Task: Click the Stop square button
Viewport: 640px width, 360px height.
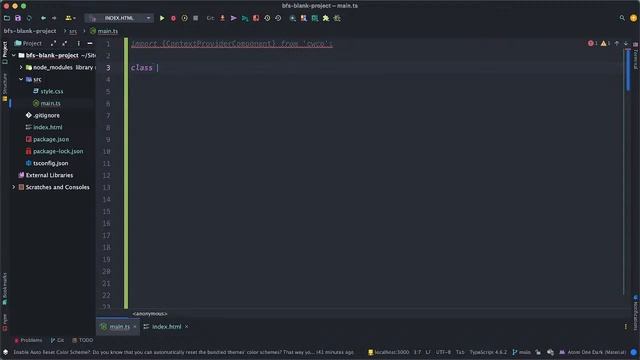Action: [x=196, y=18]
